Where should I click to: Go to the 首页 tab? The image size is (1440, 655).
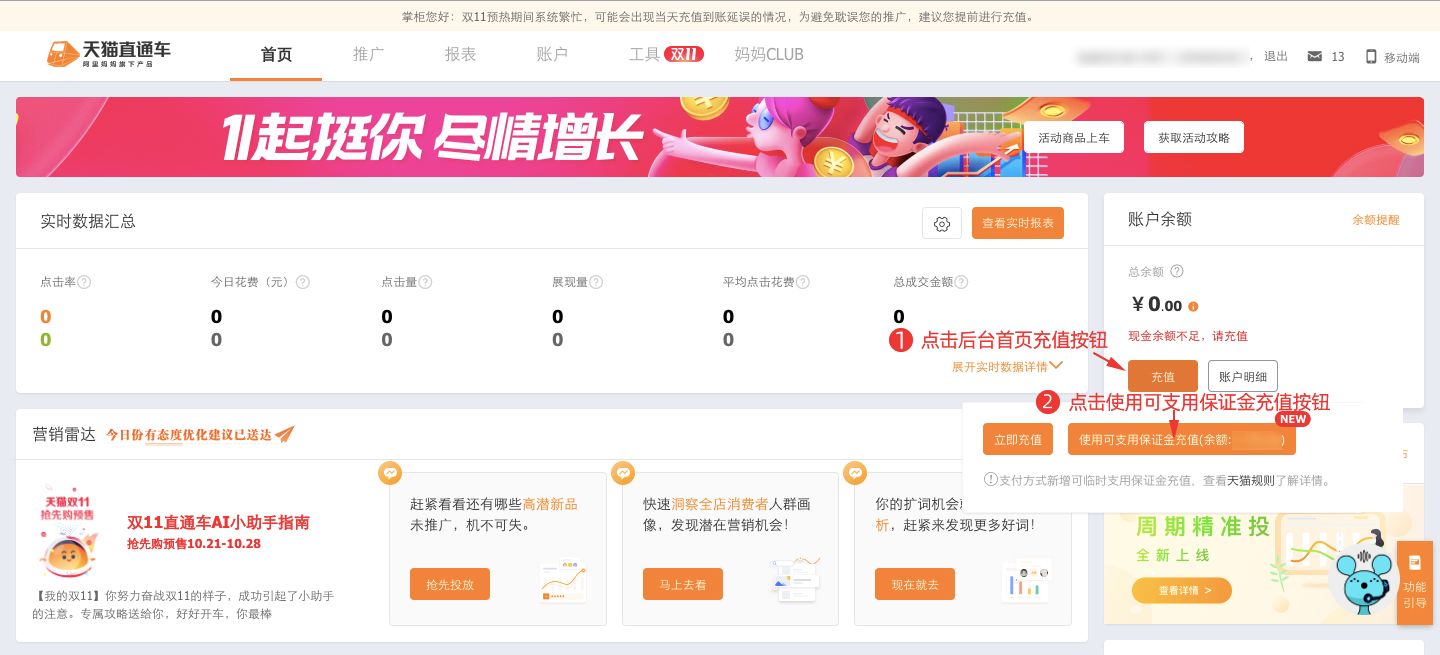[x=276, y=55]
